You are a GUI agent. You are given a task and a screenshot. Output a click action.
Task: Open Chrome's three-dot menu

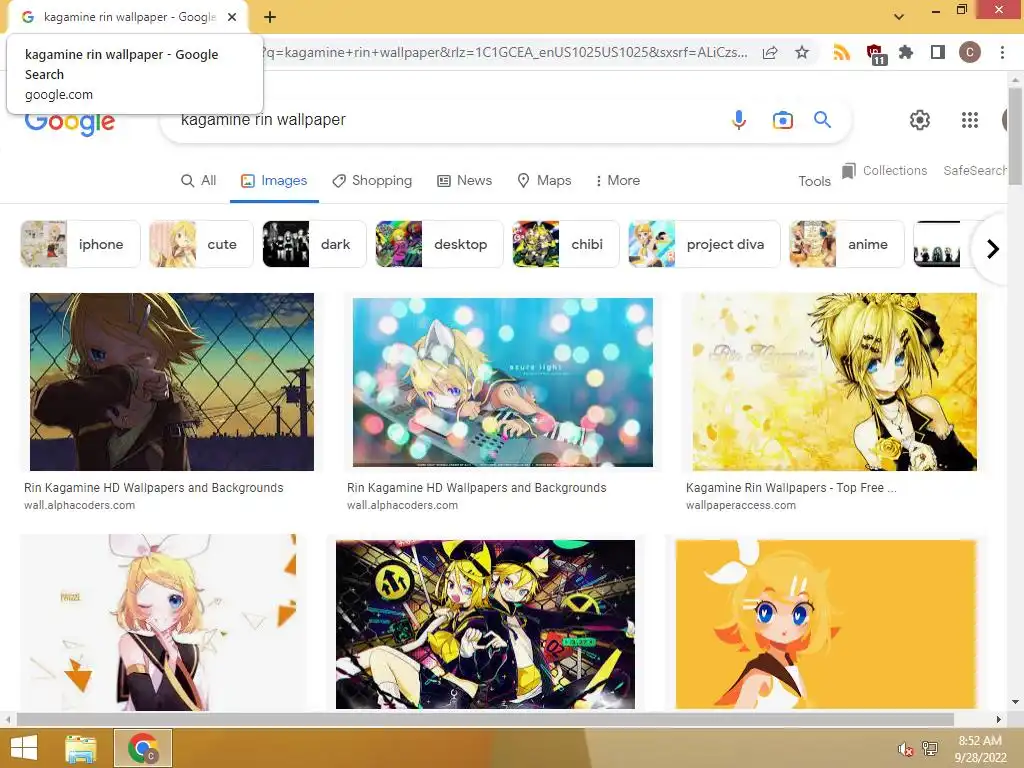[1002, 52]
